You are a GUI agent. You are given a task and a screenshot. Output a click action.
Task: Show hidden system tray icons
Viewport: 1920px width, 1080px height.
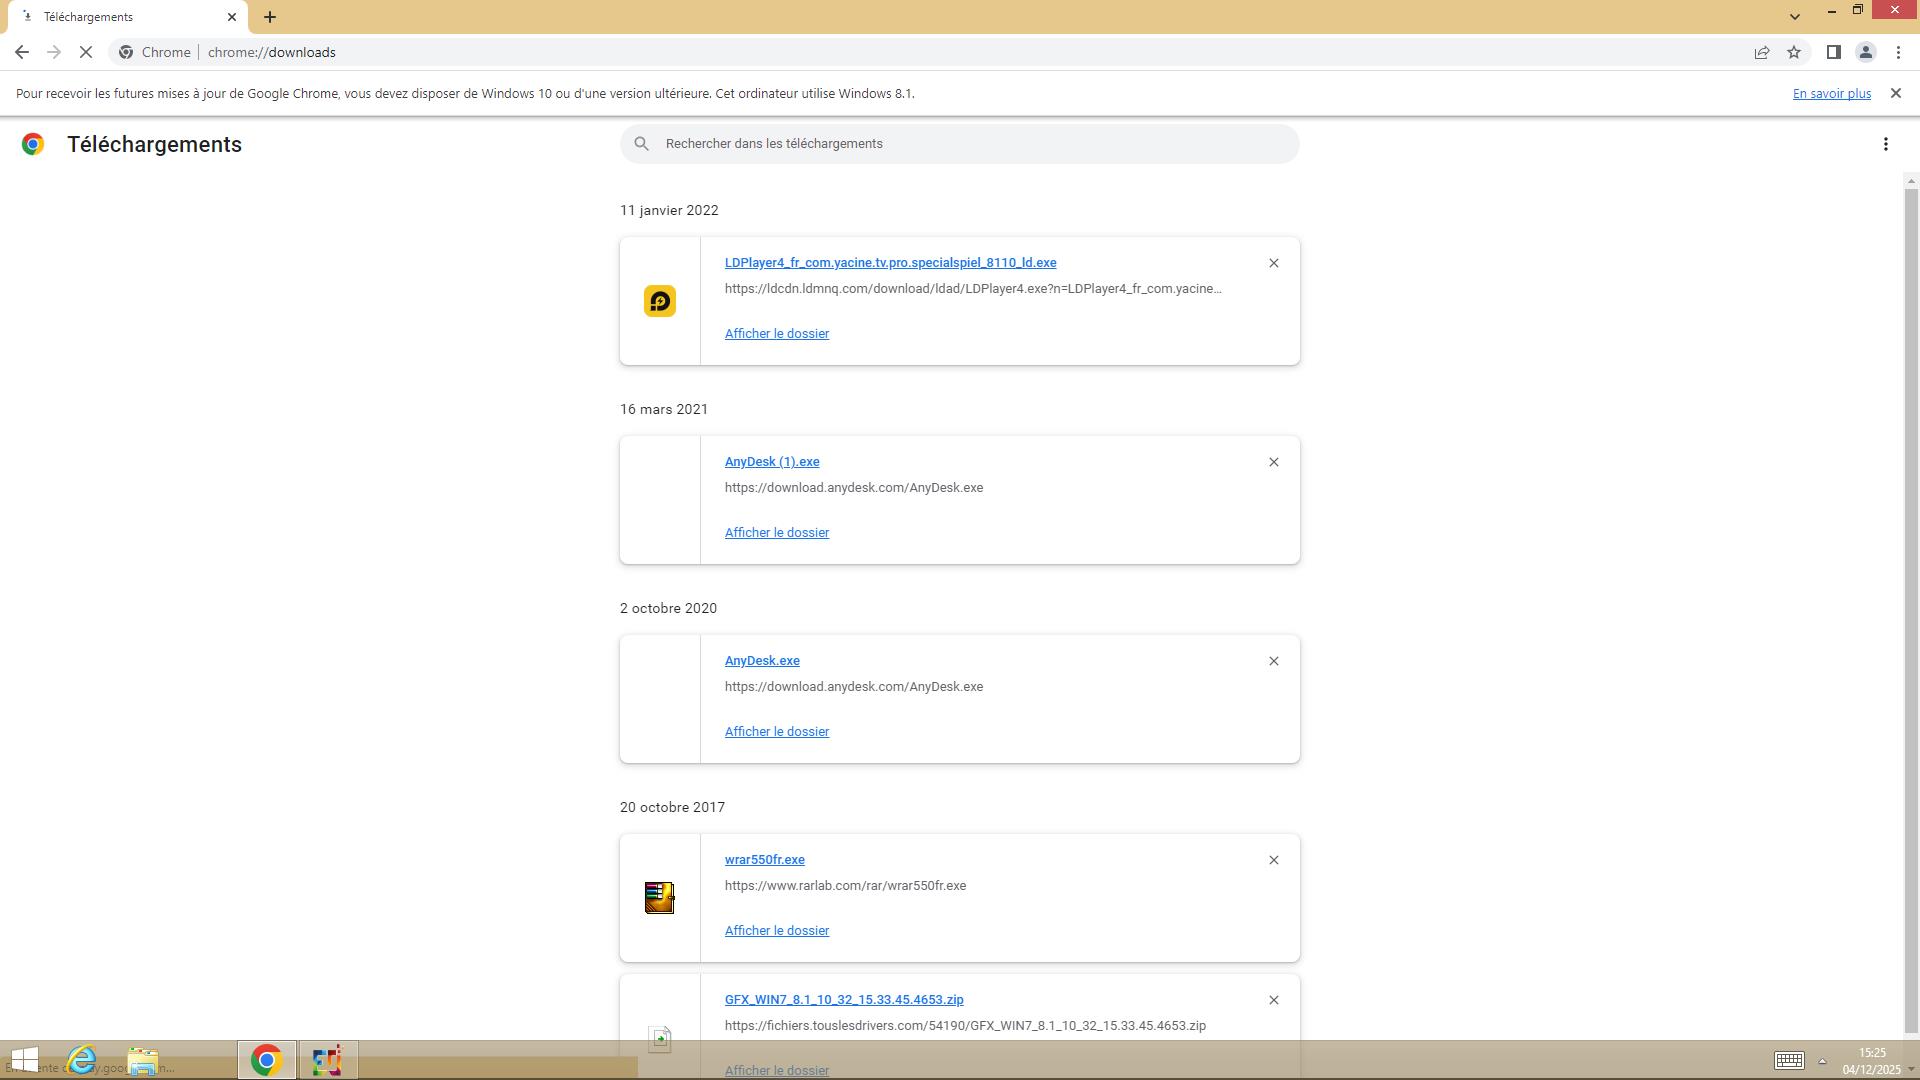click(1822, 1061)
